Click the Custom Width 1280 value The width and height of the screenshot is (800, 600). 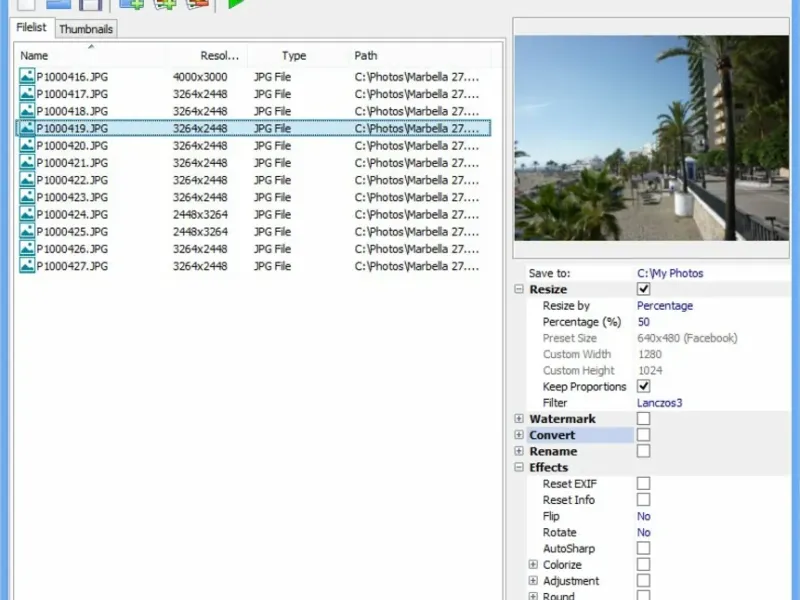pyautogui.click(x=650, y=354)
